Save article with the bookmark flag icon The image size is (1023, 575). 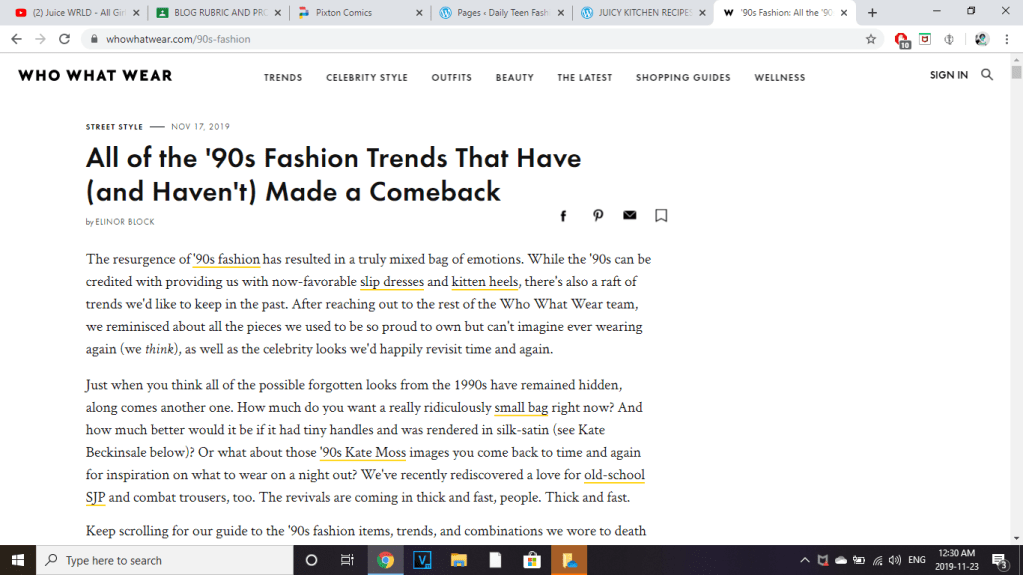tap(661, 216)
